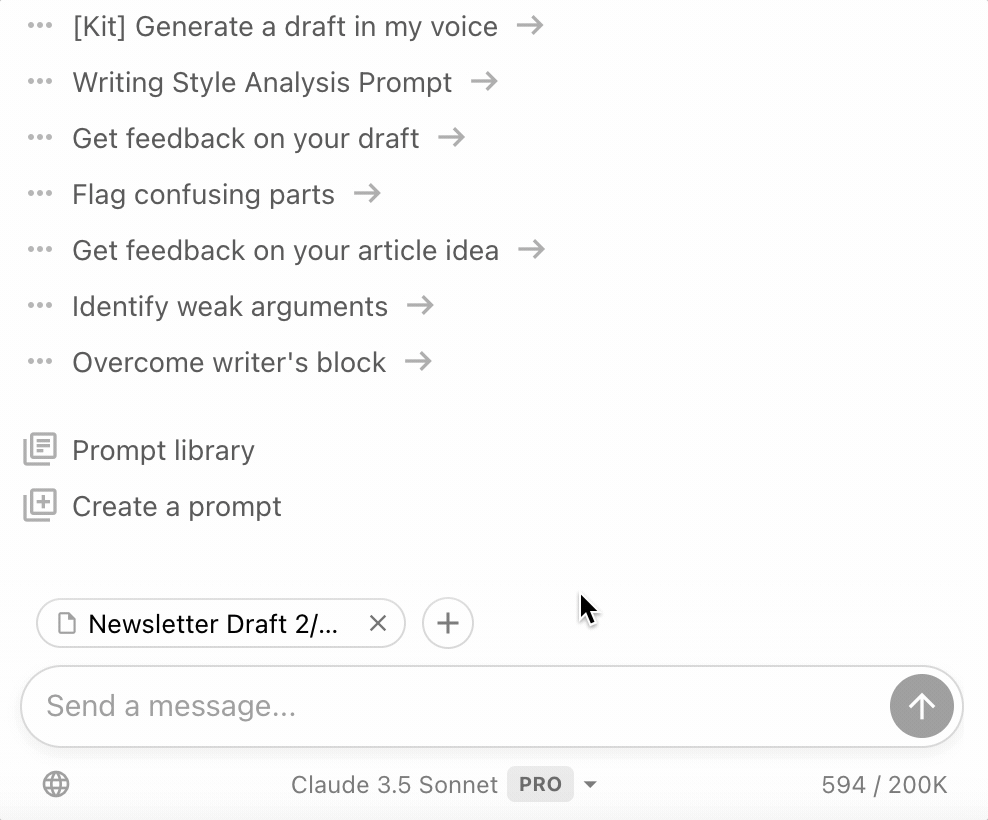Image resolution: width=988 pixels, height=820 pixels.
Task: Click the globe icon below message box
Action: tap(56, 785)
